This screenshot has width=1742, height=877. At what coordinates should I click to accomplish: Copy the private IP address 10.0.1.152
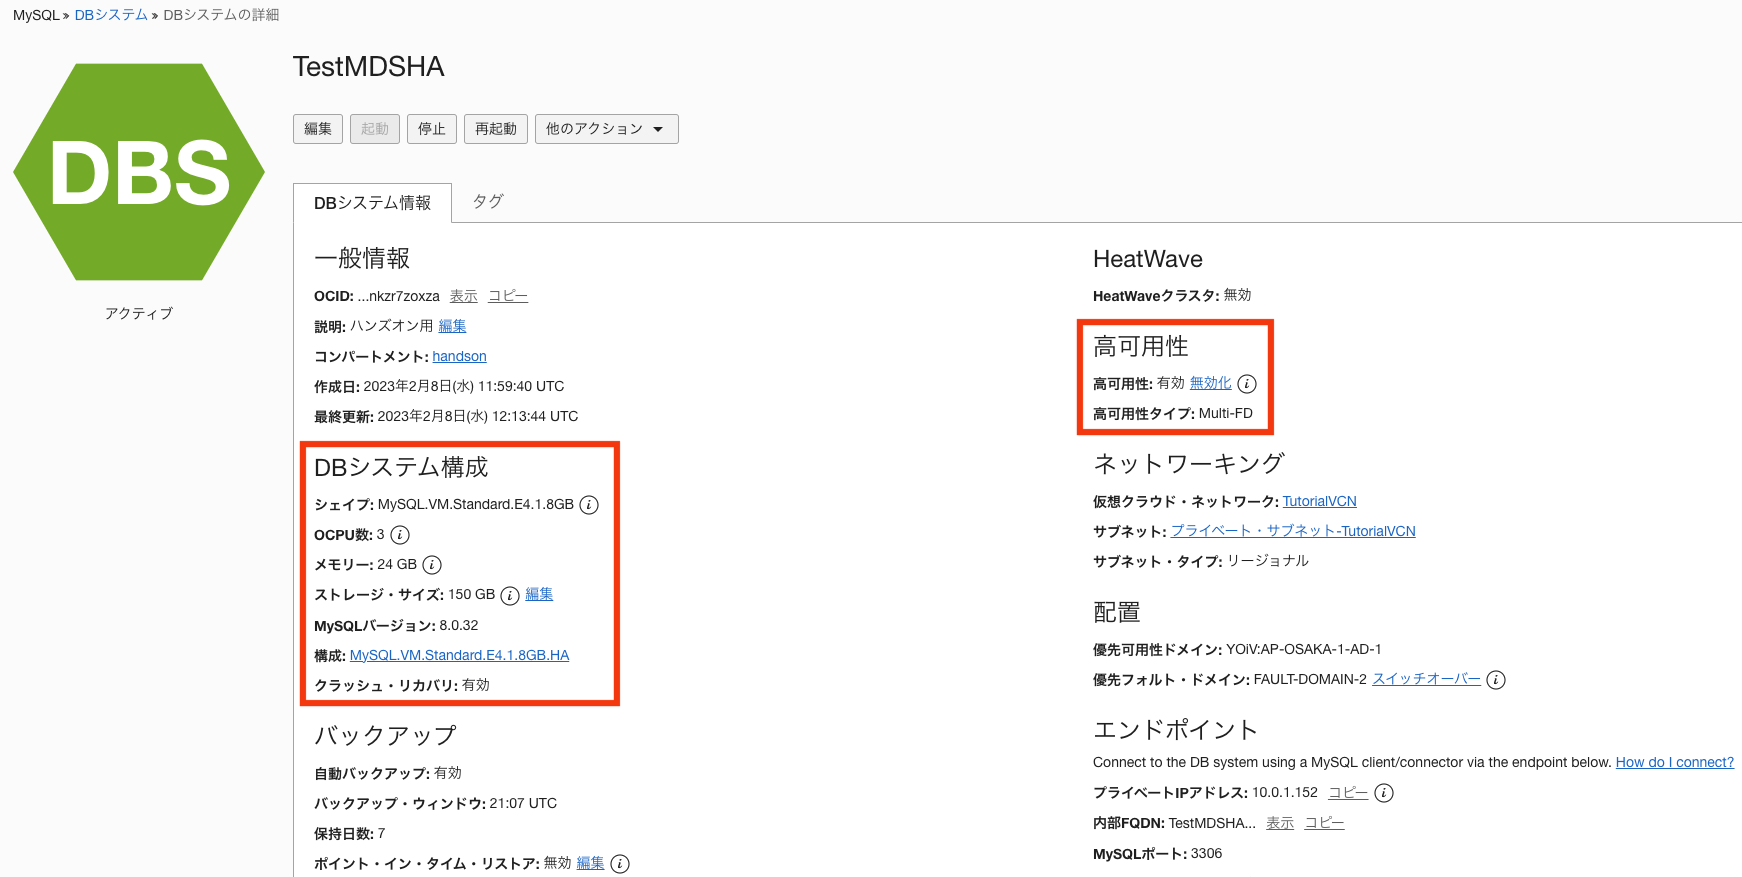[x=1348, y=792]
